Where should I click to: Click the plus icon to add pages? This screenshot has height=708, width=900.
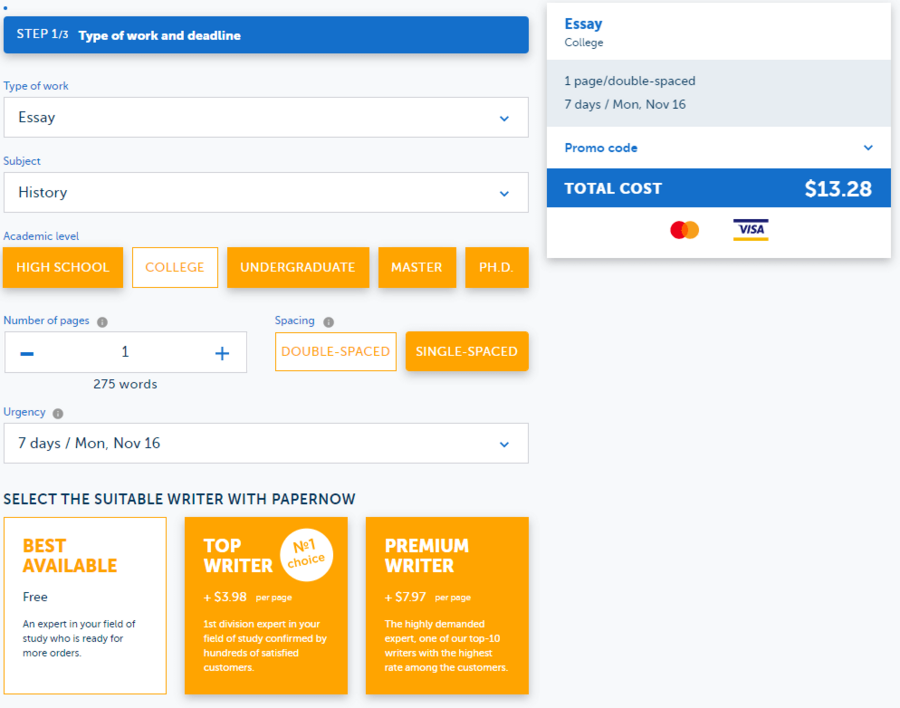pyautogui.click(x=222, y=353)
